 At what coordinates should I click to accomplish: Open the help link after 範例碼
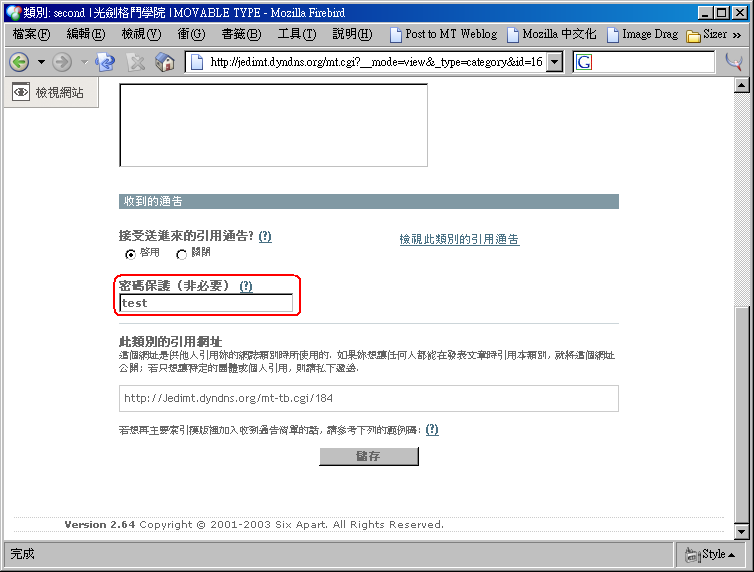coord(432,429)
